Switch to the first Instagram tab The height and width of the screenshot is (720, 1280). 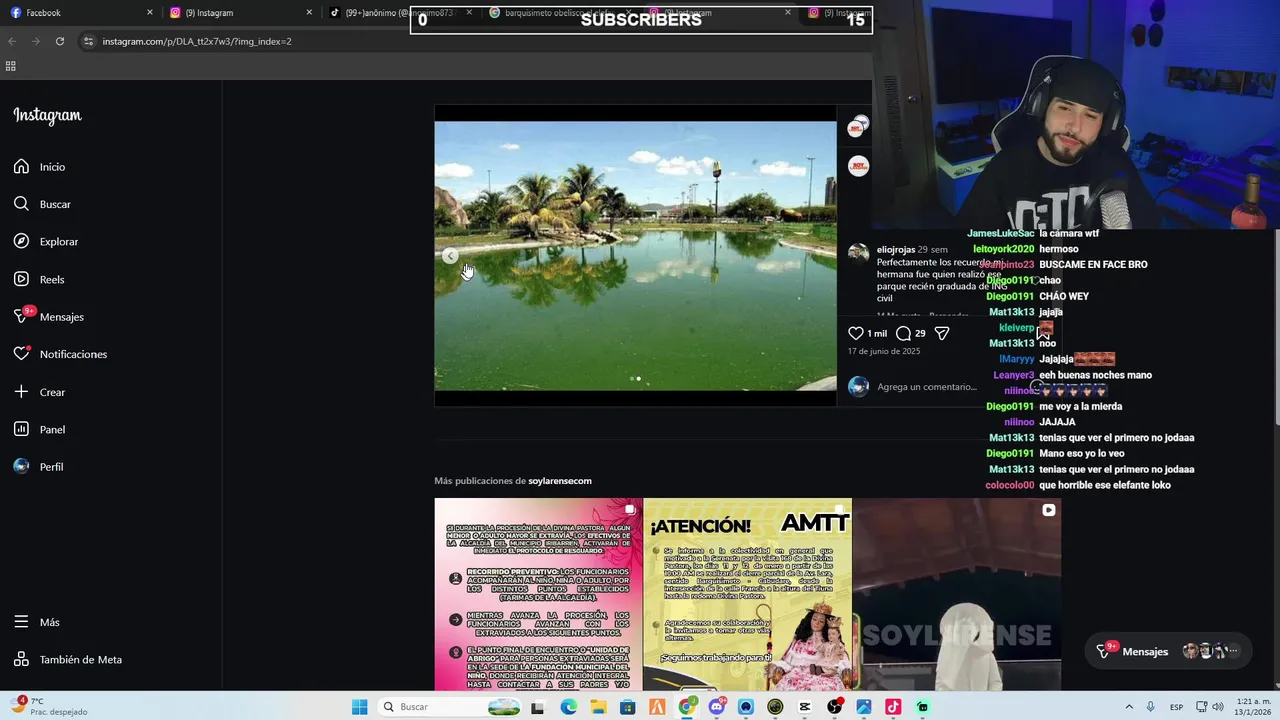[240, 13]
